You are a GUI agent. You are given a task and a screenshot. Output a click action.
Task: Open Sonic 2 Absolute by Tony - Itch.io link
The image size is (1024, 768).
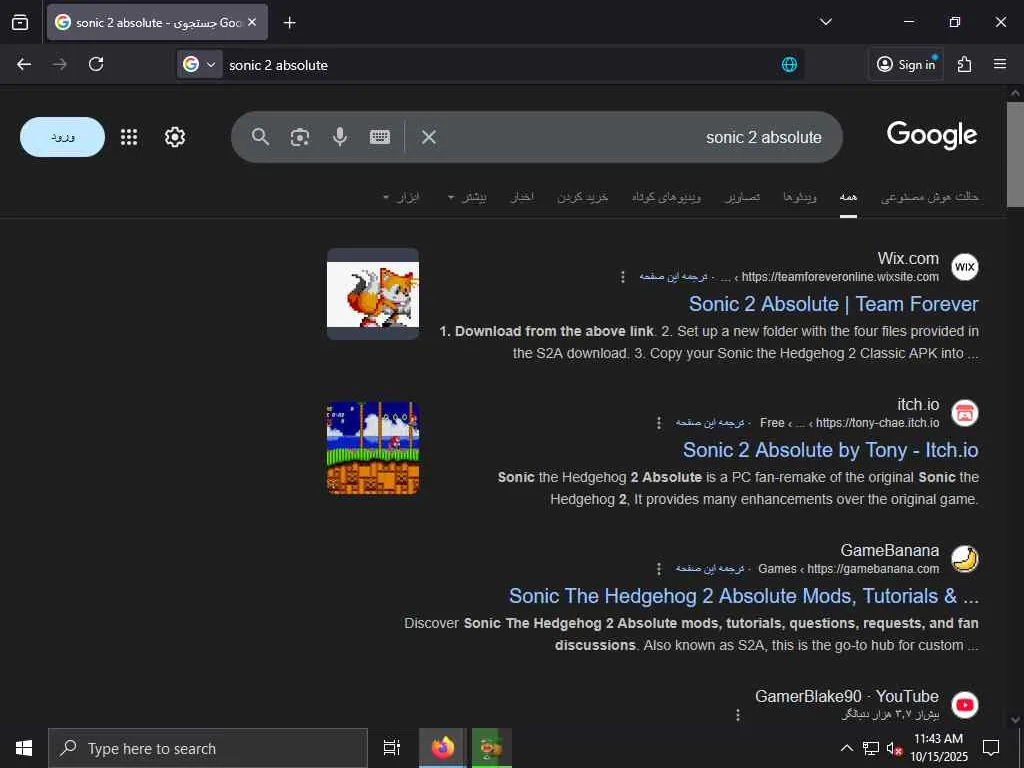(830, 450)
